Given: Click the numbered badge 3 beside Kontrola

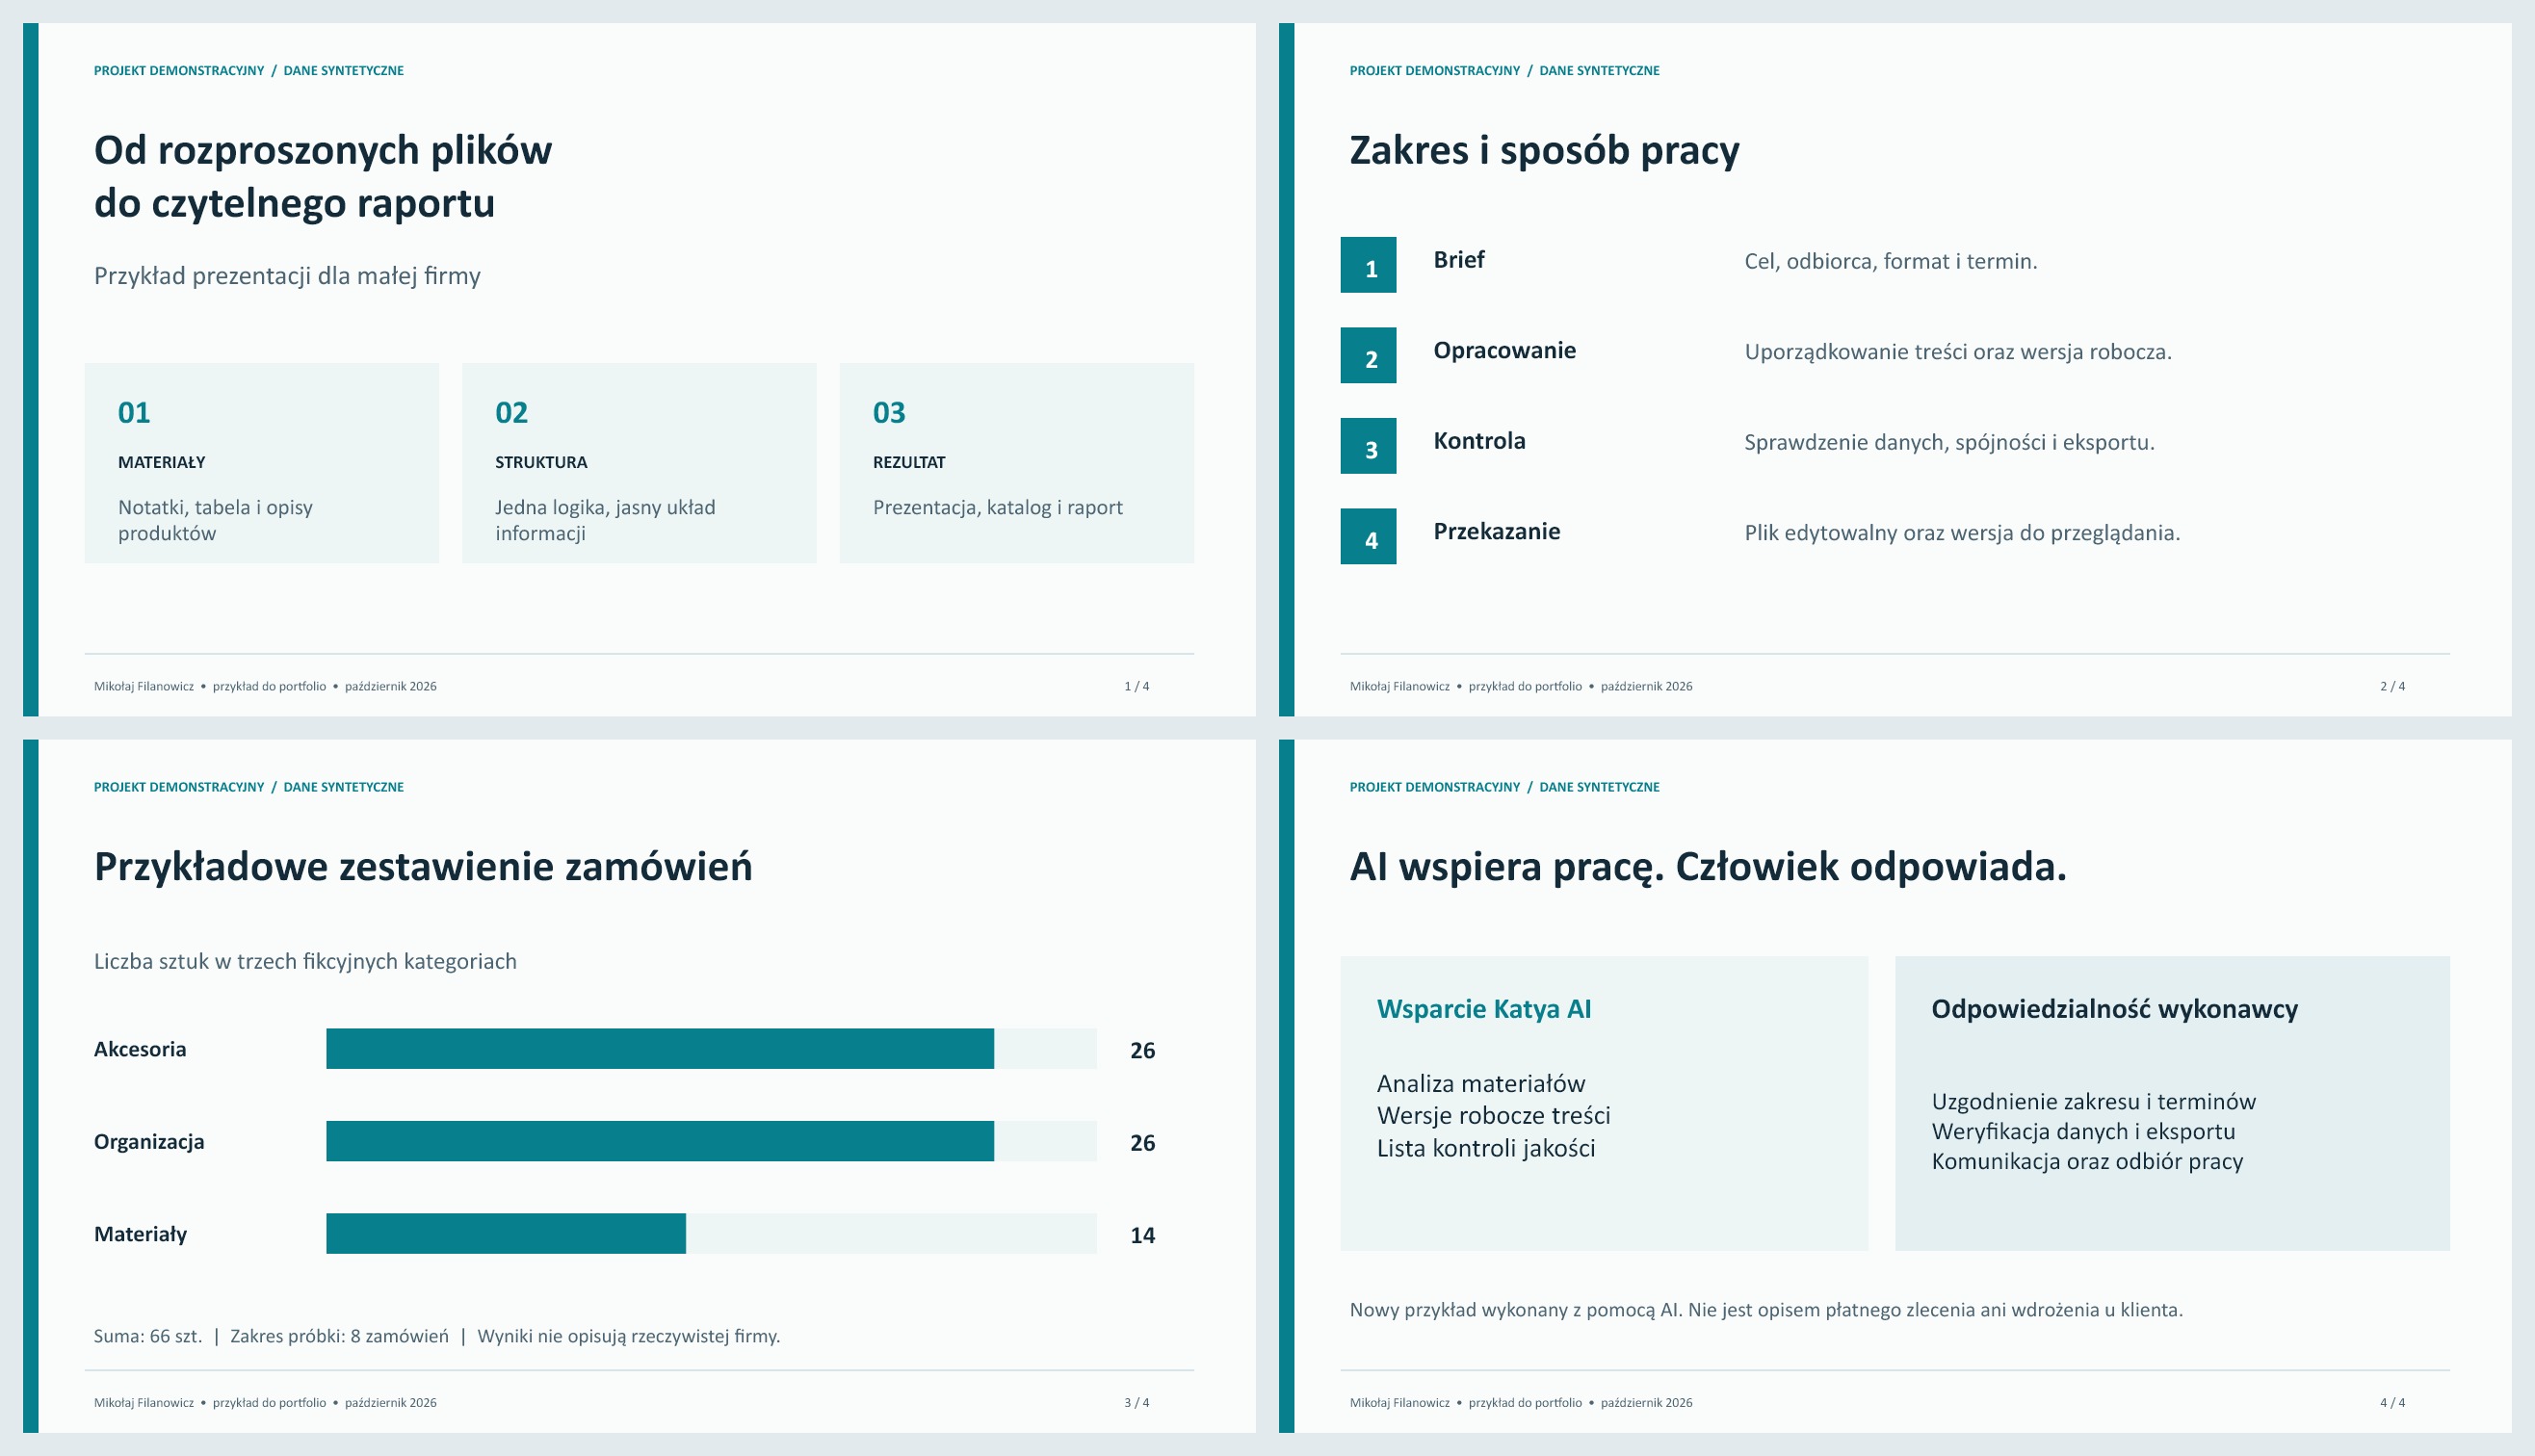Looking at the screenshot, I should [1368, 446].
